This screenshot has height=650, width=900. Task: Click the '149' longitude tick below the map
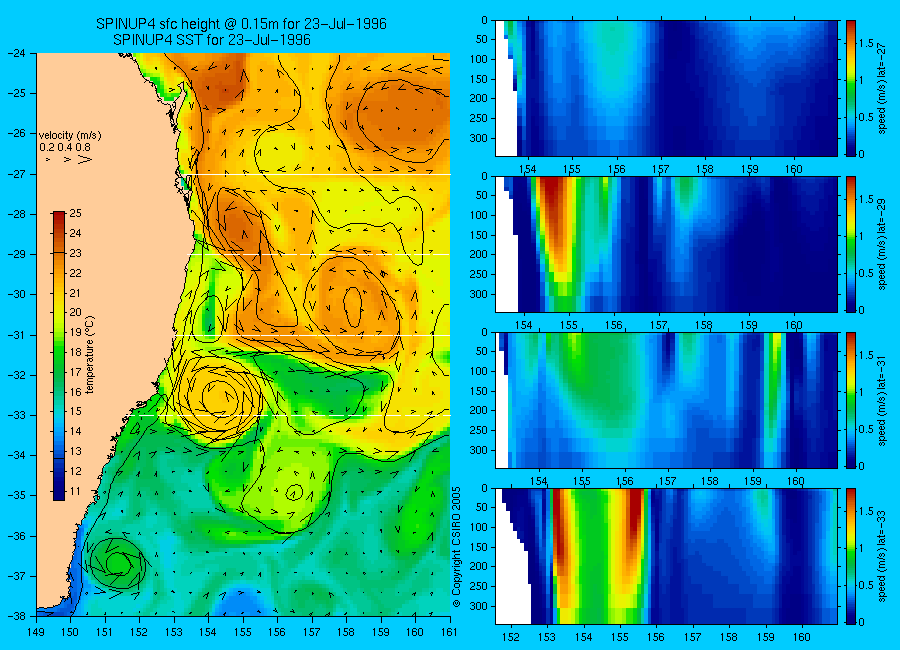tap(37, 632)
